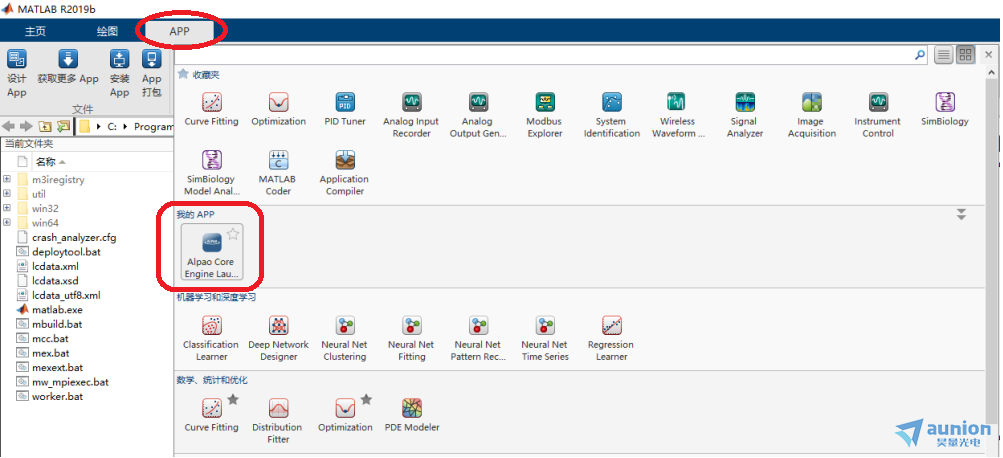Open Analog Output Generator app
1003x458 pixels.
tap(478, 115)
